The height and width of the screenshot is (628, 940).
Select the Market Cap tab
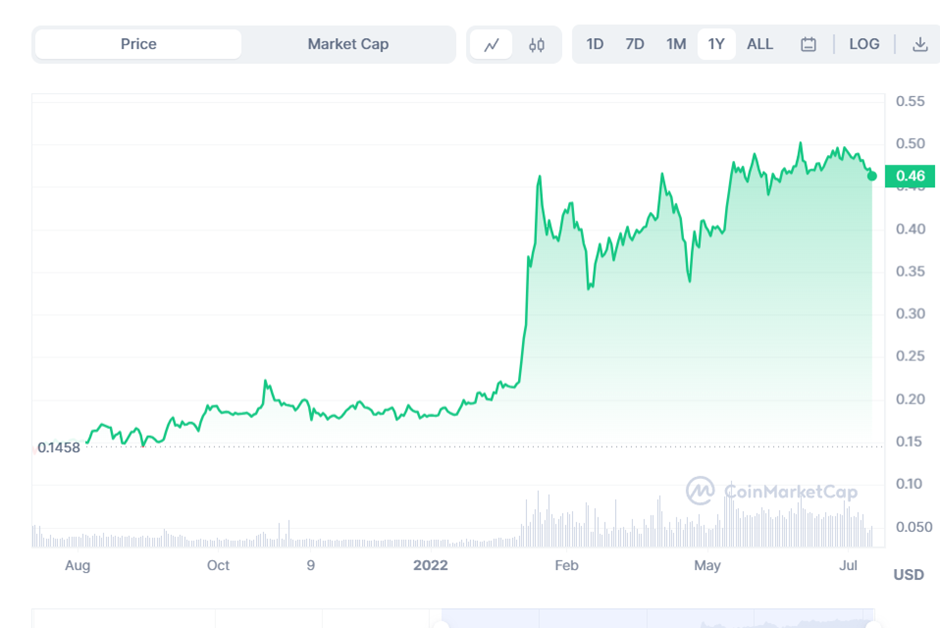[x=348, y=44]
